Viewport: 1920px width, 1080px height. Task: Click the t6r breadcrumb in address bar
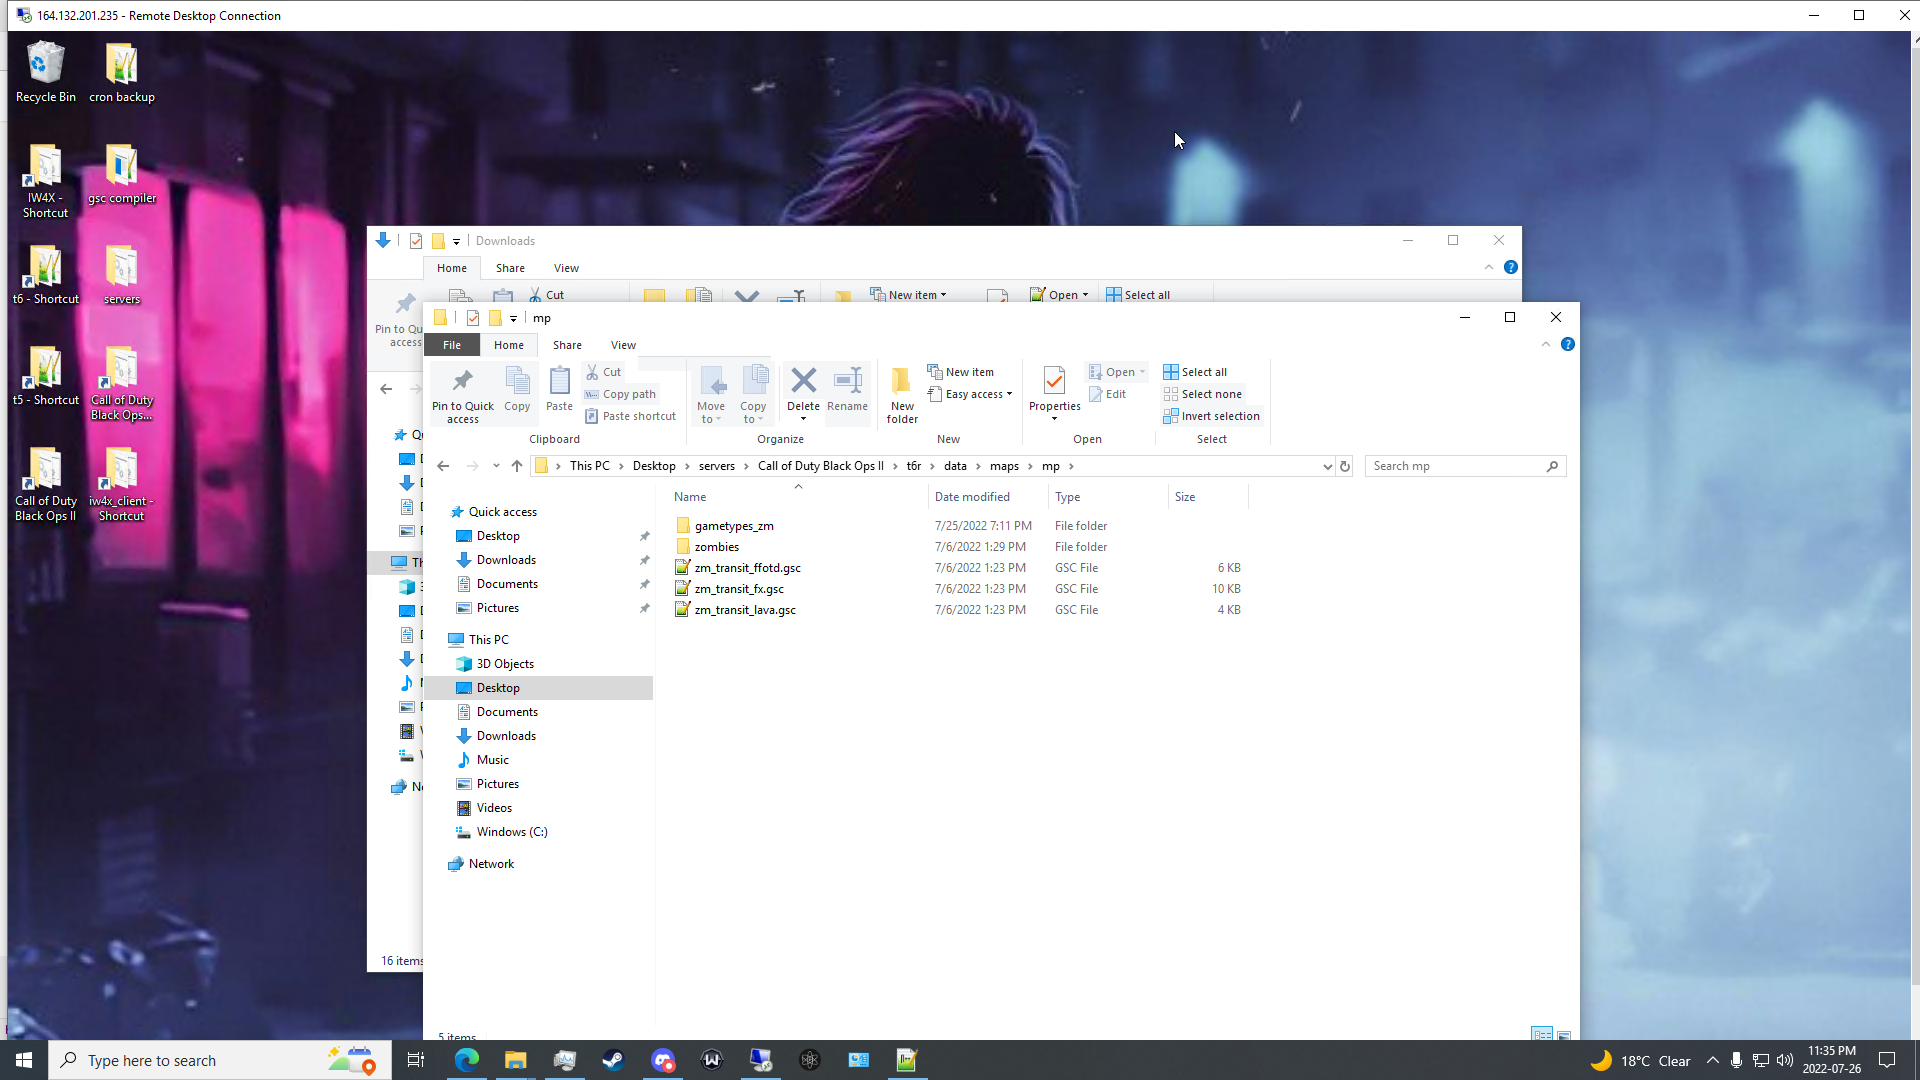913,466
